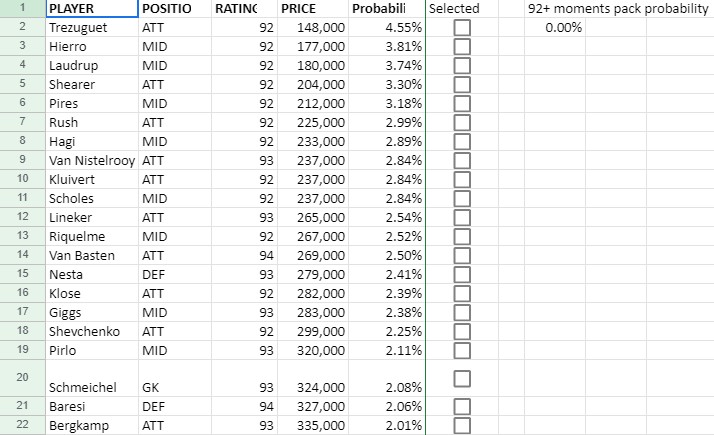Mark the checkbox next to Schmeichel
Screen dimensions: 714x435
click(462, 377)
